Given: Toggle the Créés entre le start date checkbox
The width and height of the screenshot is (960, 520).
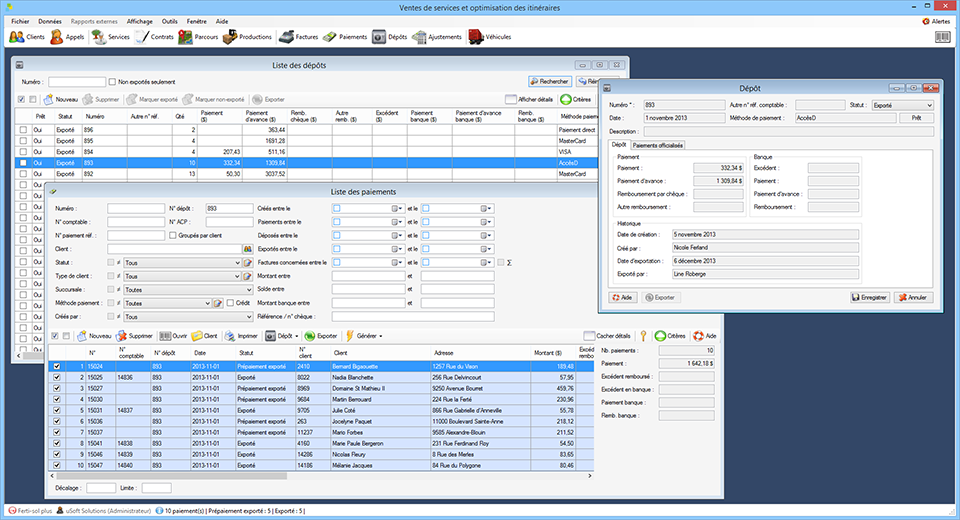Looking at the screenshot, I should (x=337, y=208).
